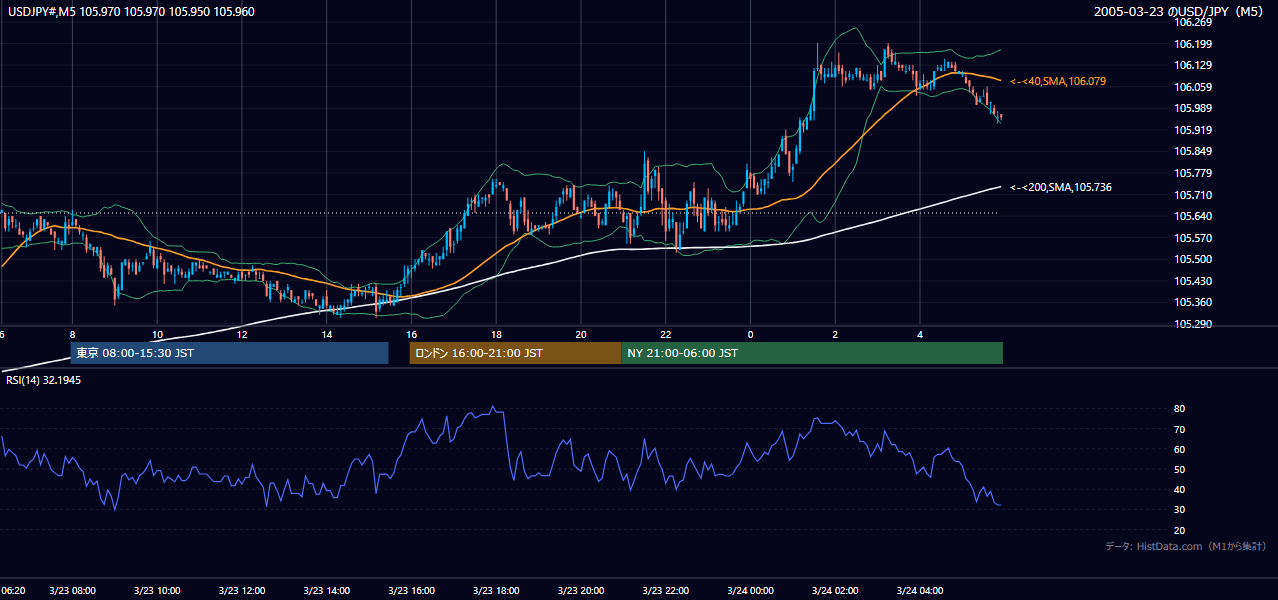Click the 3/23 12:00 time axis label
Screen dimensions: 1278x600
[242, 591]
